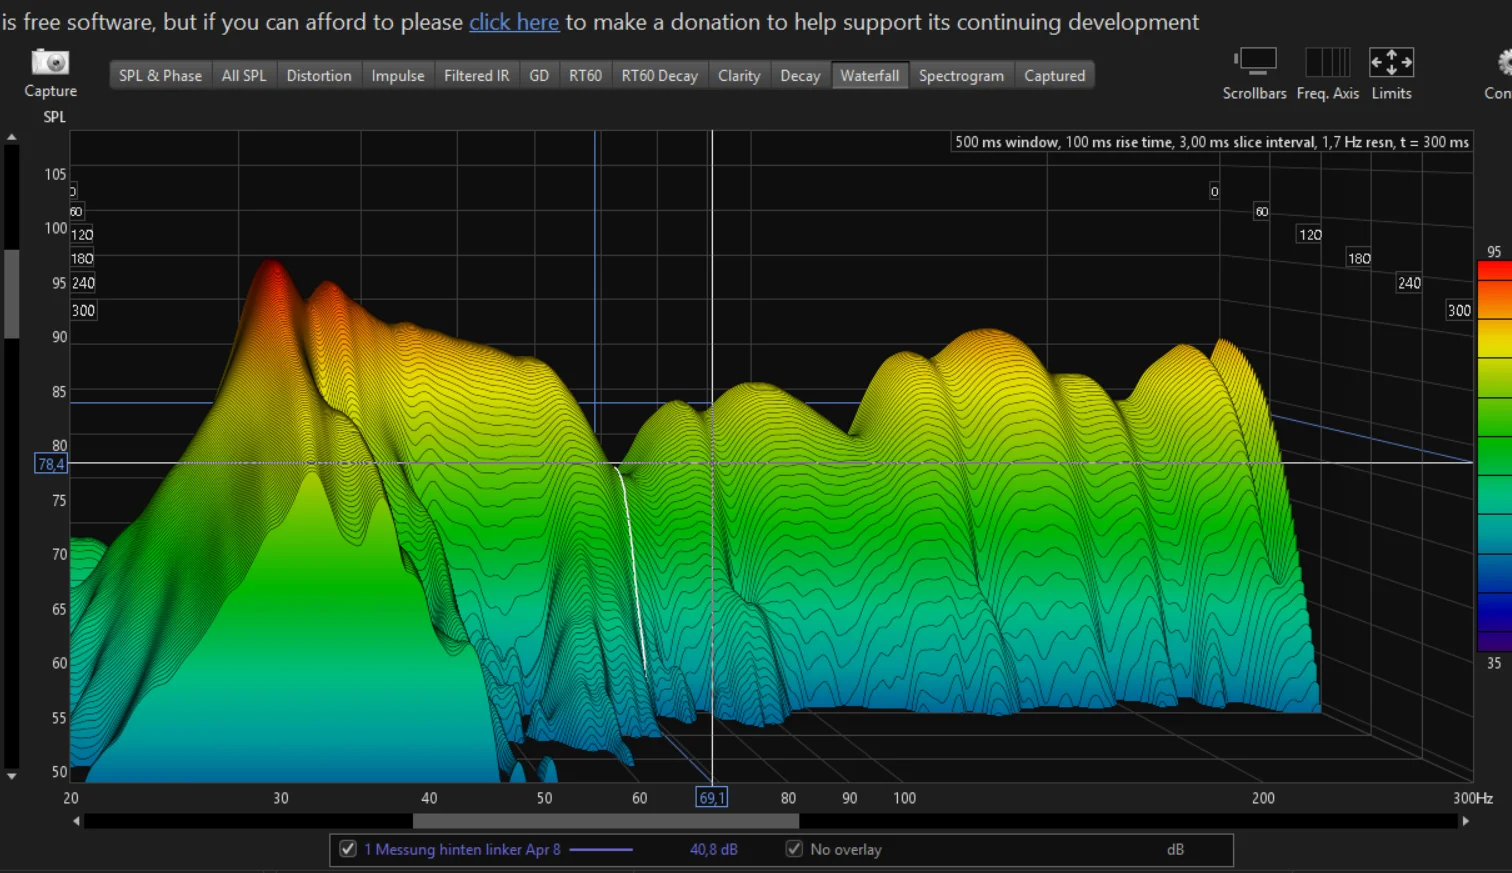Switch to the RT60 tab

586,75
